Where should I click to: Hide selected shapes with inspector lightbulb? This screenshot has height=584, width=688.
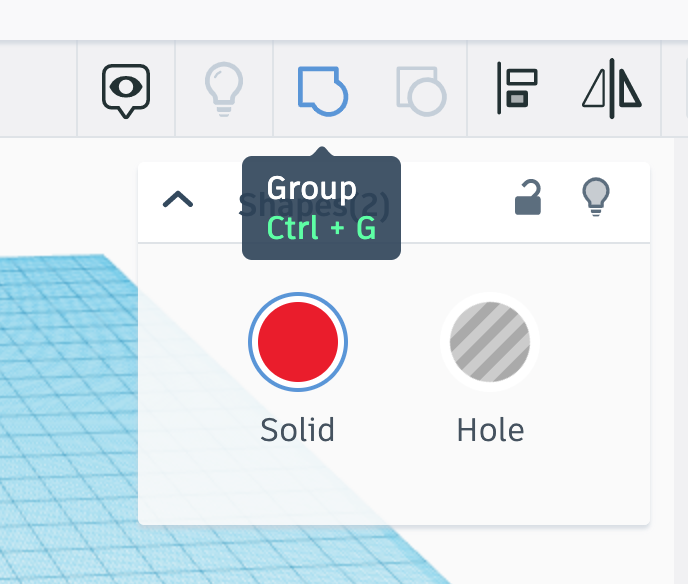coord(595,197)
